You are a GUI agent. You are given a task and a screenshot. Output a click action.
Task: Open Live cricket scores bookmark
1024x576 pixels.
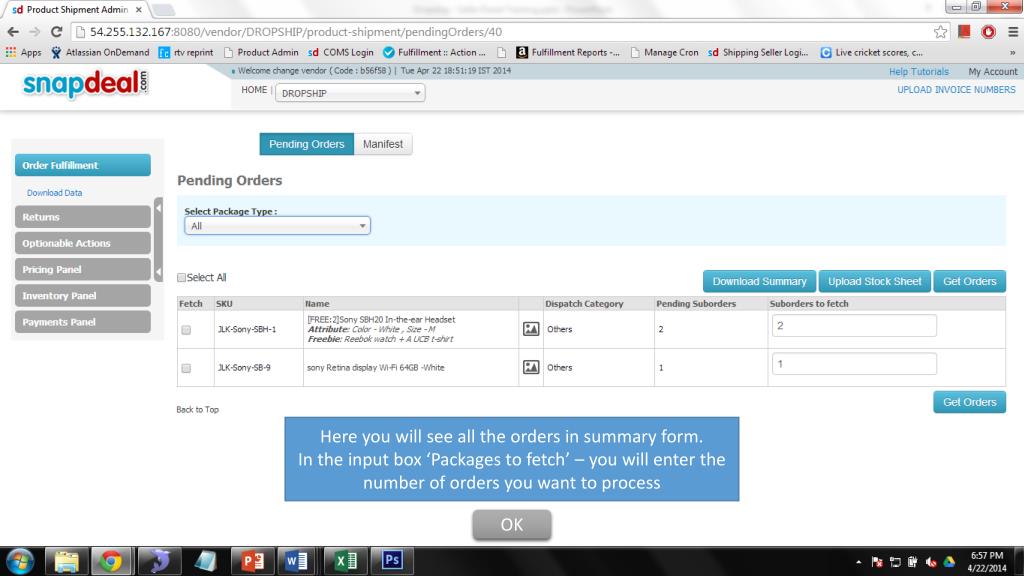pyautogui.click(x=872, y=52)
